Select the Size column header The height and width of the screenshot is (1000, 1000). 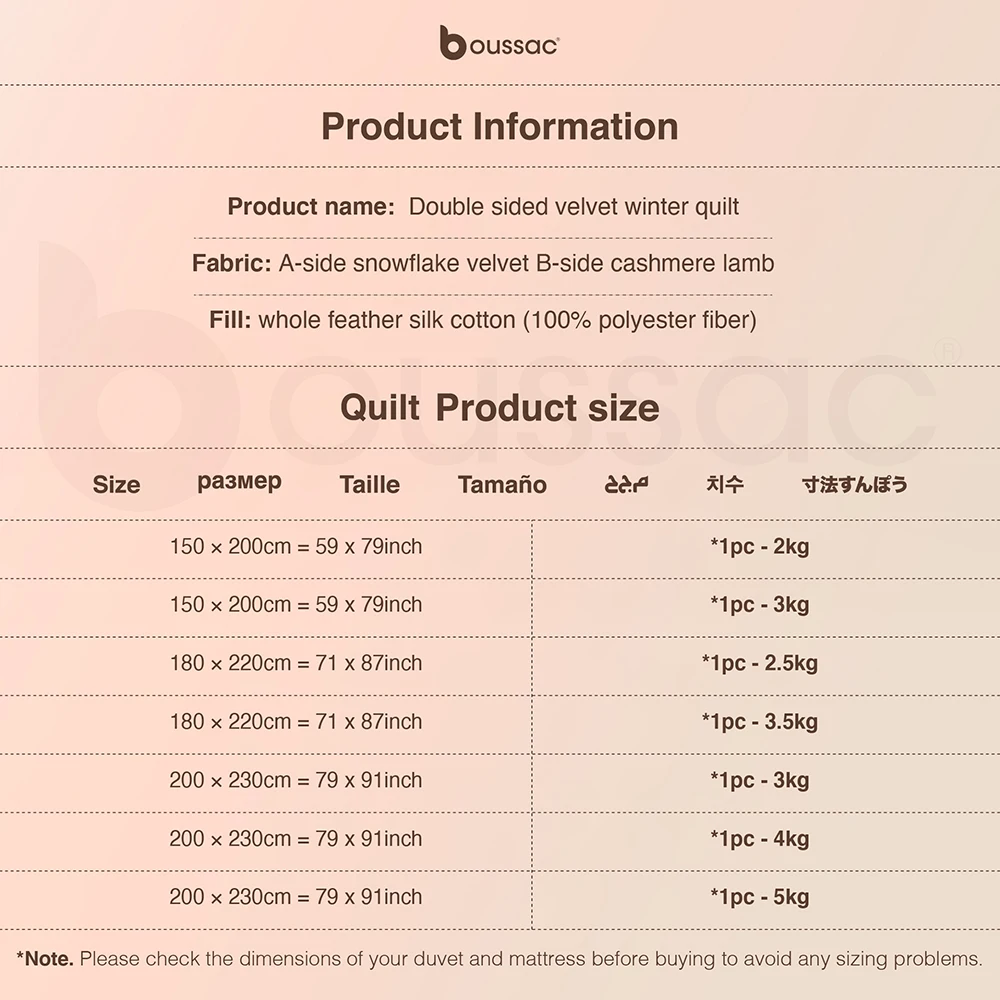[116, 485]
